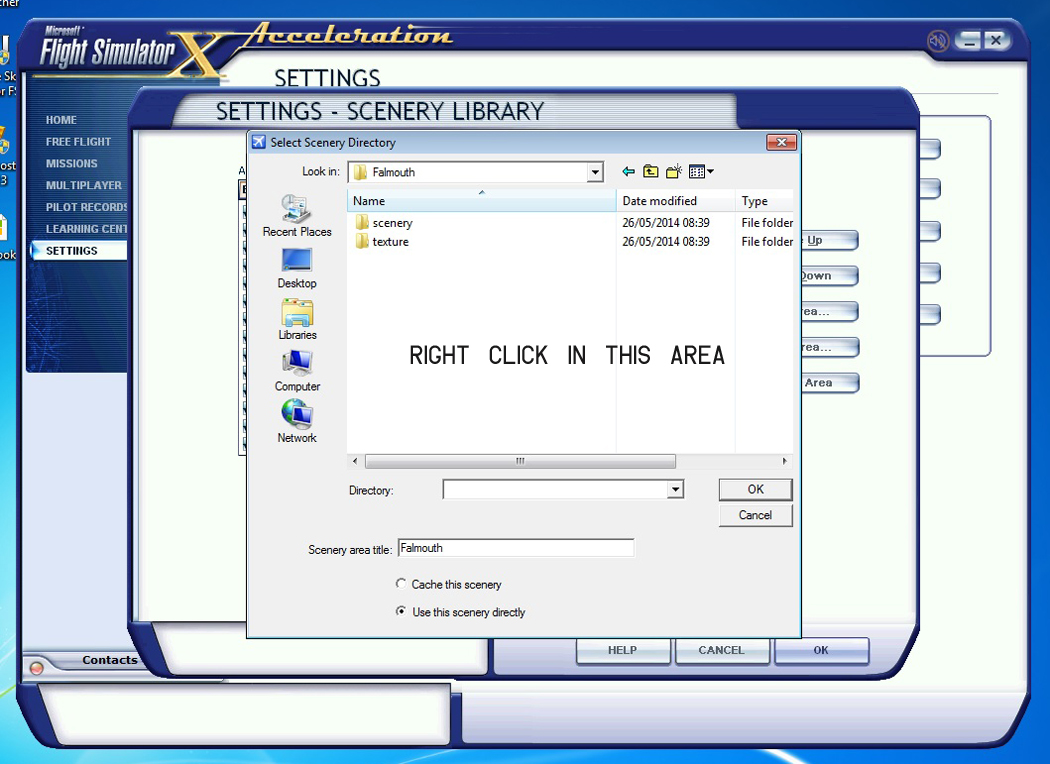Click the Move Down button

830,276
